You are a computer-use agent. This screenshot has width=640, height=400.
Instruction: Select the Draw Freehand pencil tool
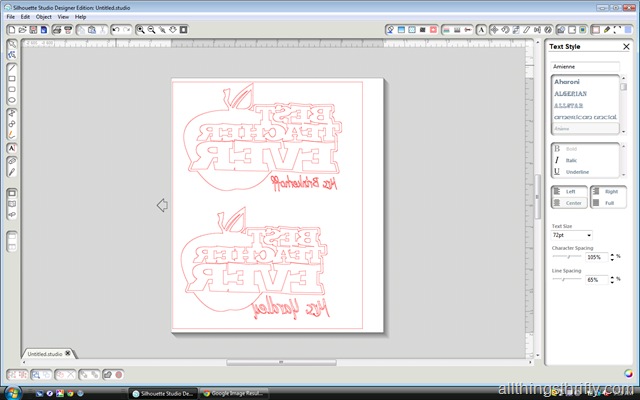tap(12, 134)
